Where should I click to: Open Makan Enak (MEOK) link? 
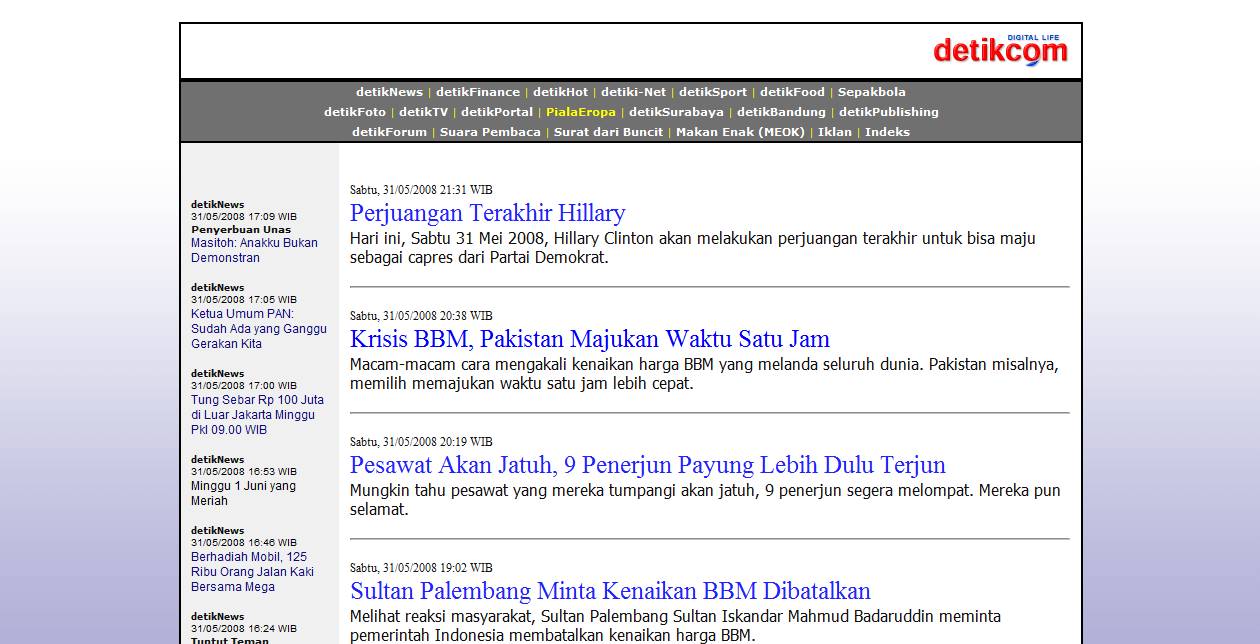point(740,132)
